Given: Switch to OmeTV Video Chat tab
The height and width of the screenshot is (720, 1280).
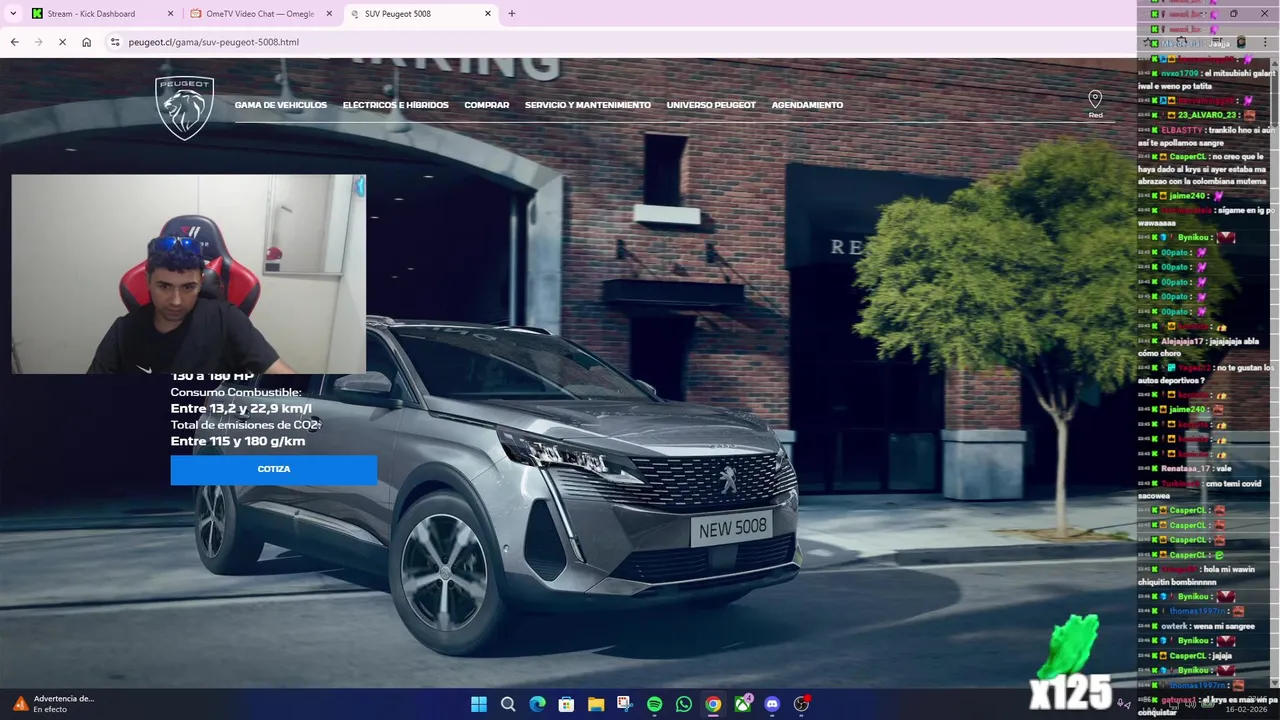Looking at the screenshot, I should 260,14.
